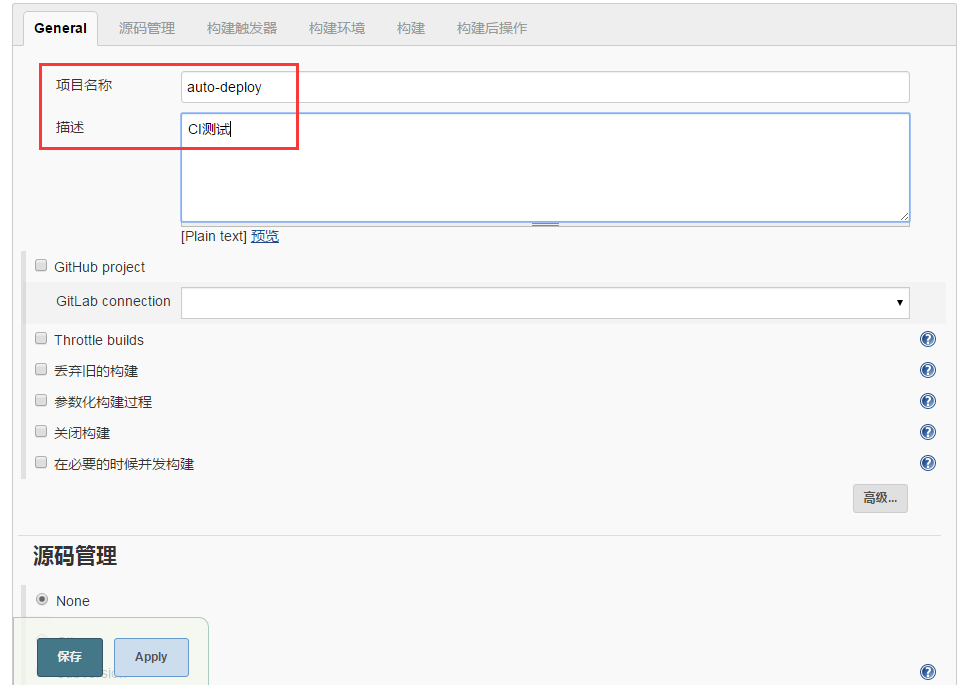Screen dimensions: 967x685
Task: Open help for Throttle builds
Action: tap(928, 339)
